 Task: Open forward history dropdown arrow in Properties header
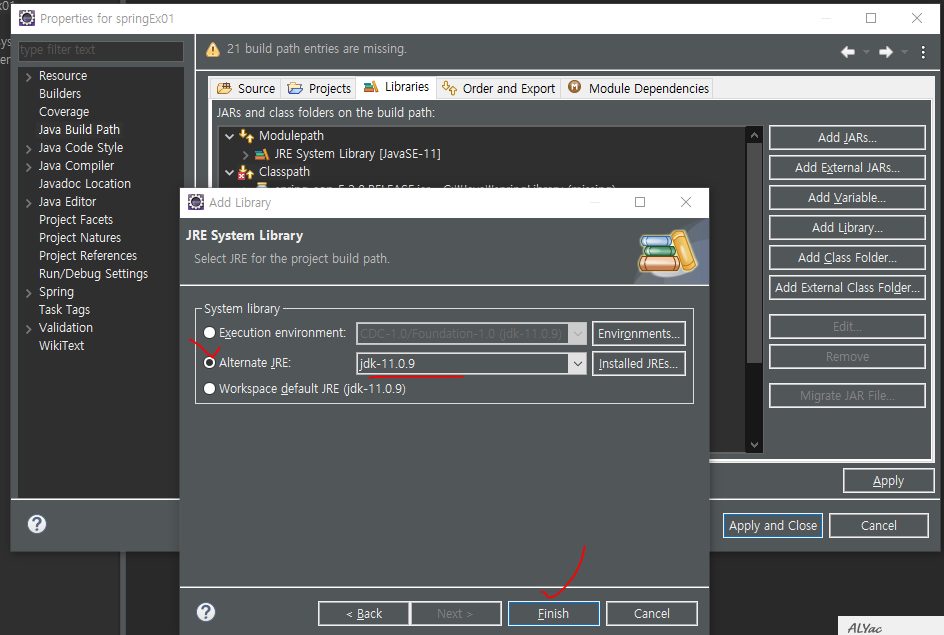click(x=904, y=52)
